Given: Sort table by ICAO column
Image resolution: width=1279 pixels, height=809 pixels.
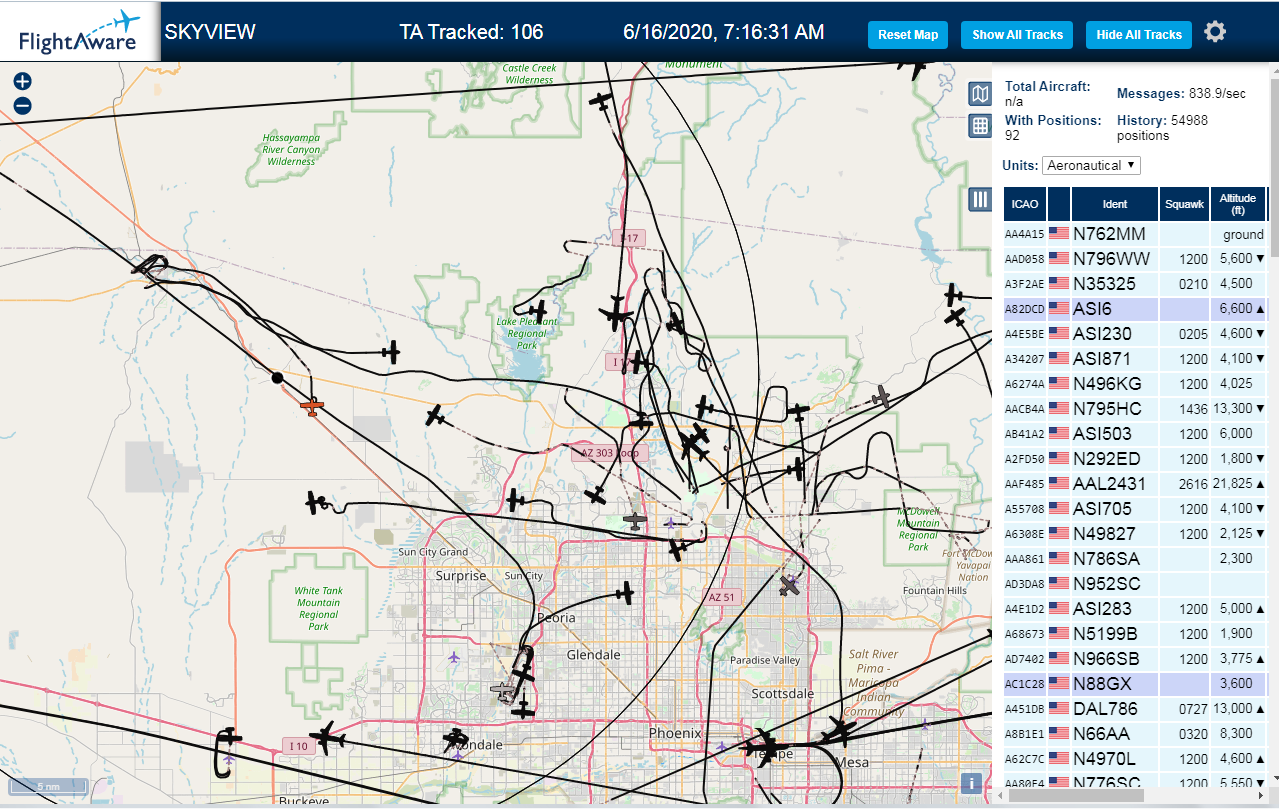Looking at the screenshot, I should pos(1025,204).
